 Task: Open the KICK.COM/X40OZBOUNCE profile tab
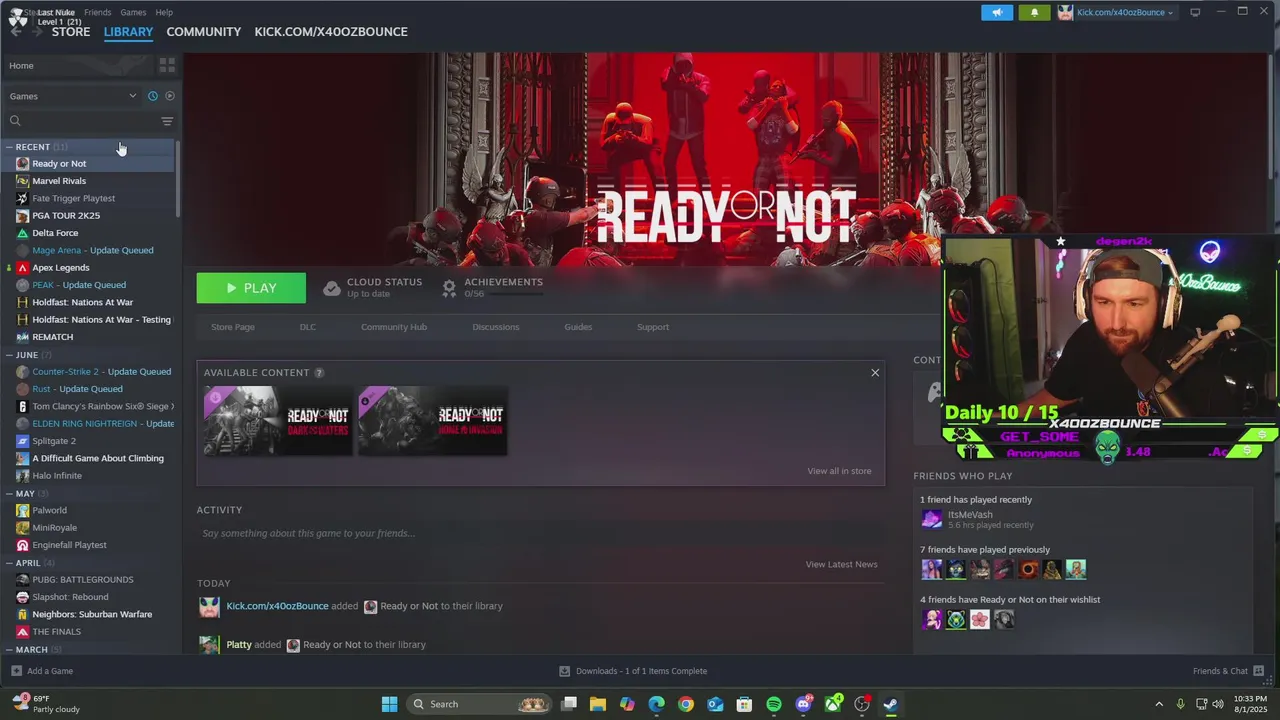click(x=331, y=32)
